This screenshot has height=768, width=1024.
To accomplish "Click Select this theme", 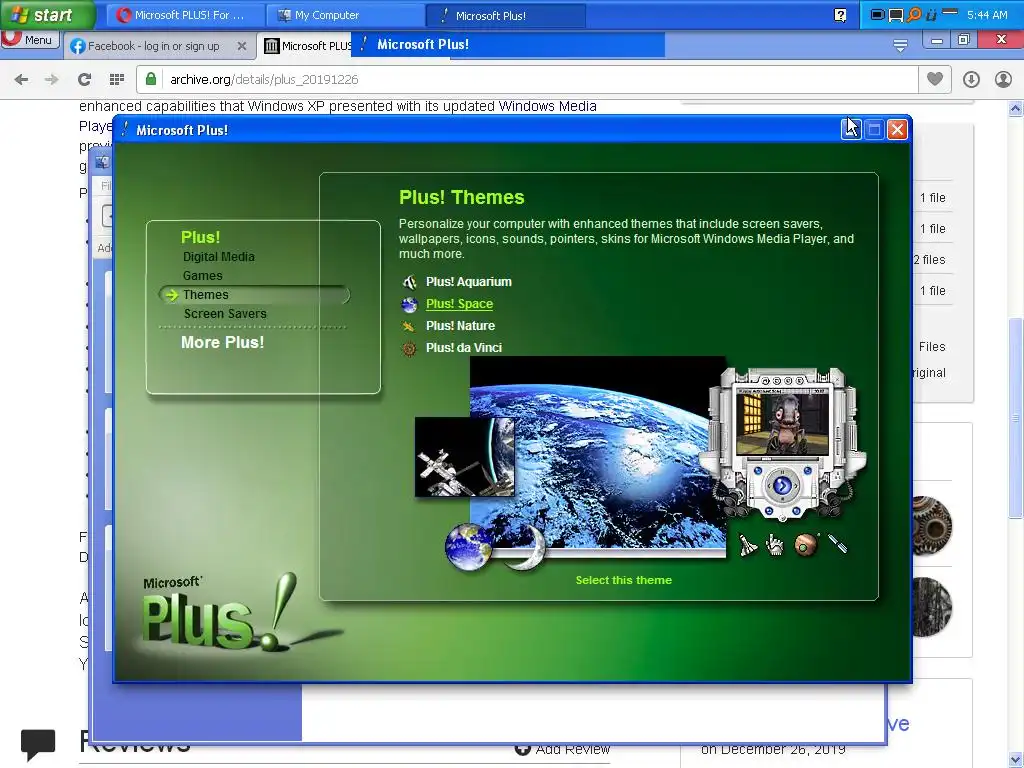I will pyautogui.click(x=624, y=580).
